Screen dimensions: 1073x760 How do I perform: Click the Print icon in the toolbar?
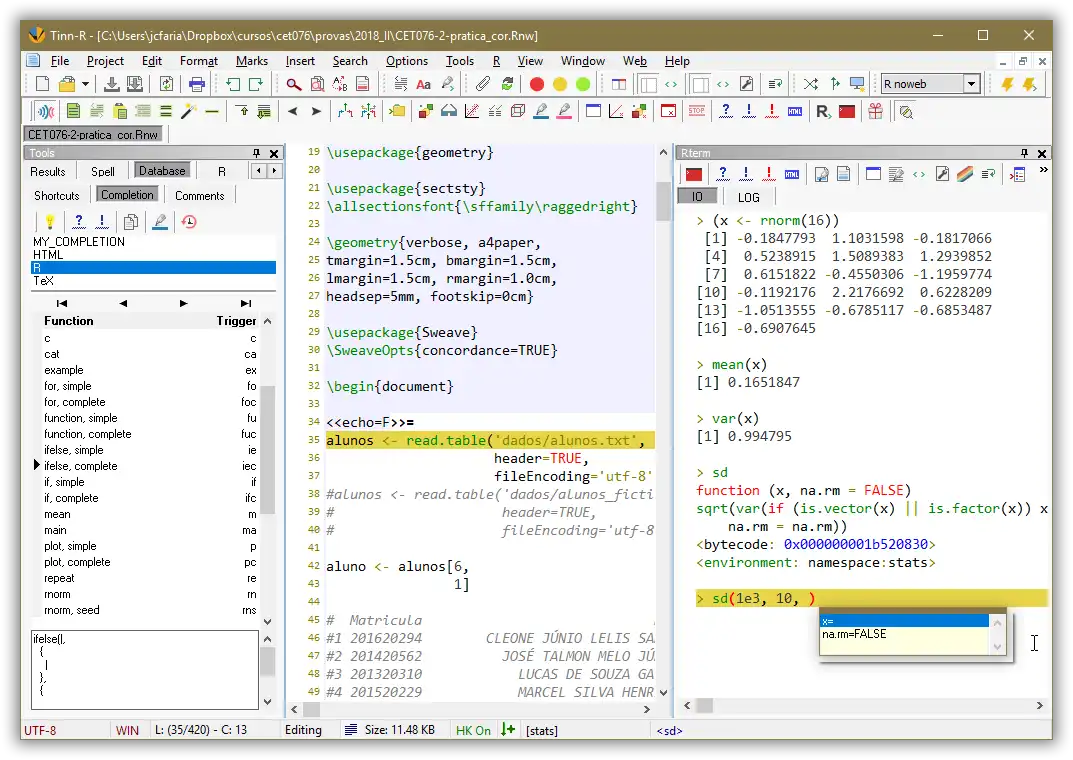(197, 85)
